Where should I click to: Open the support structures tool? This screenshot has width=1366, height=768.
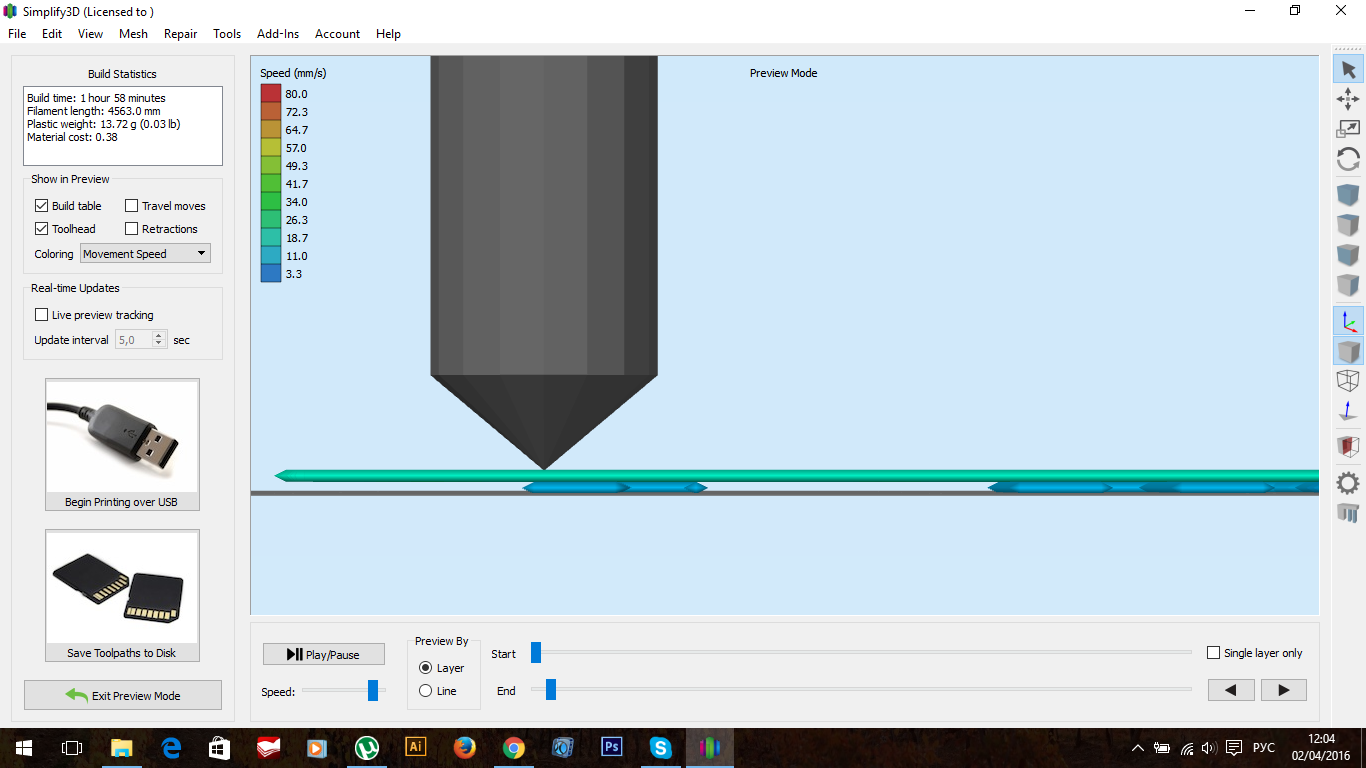[1348, 513]
